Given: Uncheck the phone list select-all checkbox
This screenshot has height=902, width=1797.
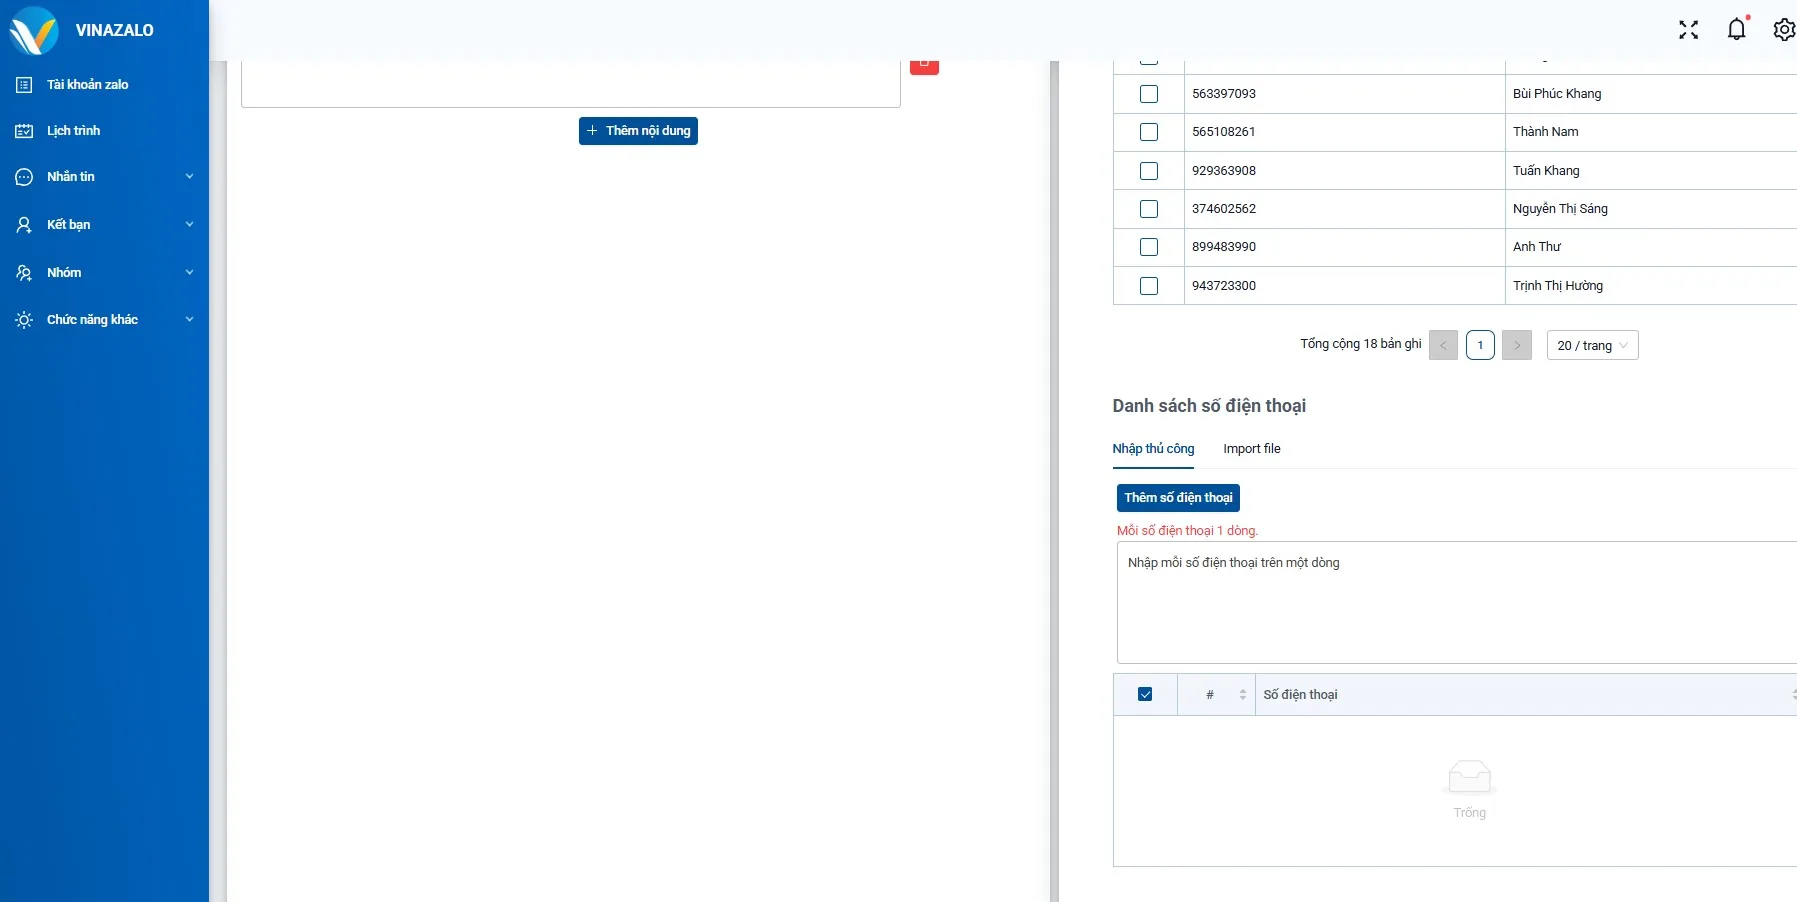Looking at the screenshot, I should (1145, 695).
